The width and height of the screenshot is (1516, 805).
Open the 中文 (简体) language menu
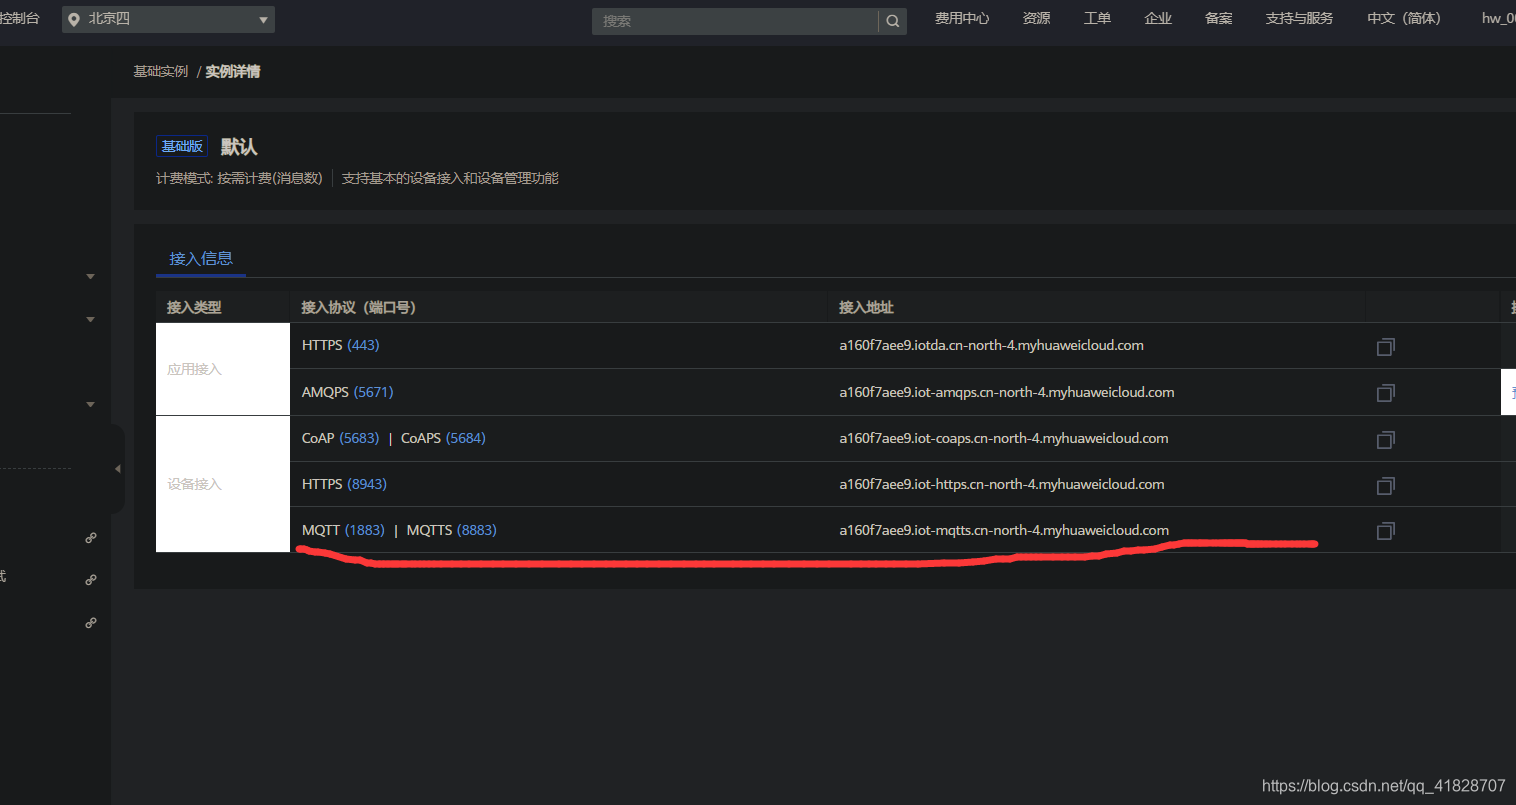pyautogui.click(x=1404, y=19)
